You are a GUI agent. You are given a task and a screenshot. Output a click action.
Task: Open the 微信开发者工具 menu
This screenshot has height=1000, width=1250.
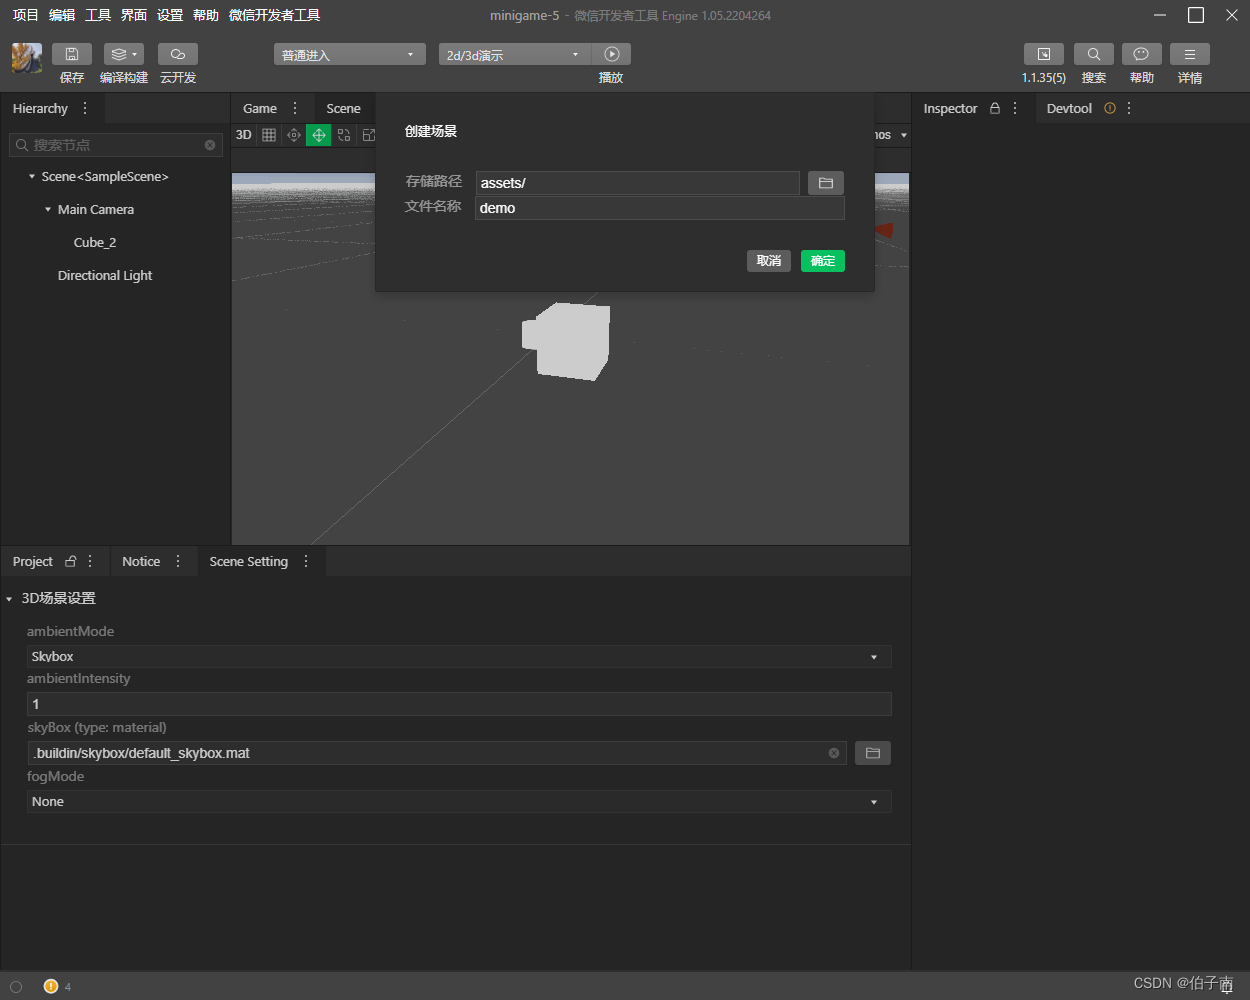pyautogui.click(x=275, y=15)
